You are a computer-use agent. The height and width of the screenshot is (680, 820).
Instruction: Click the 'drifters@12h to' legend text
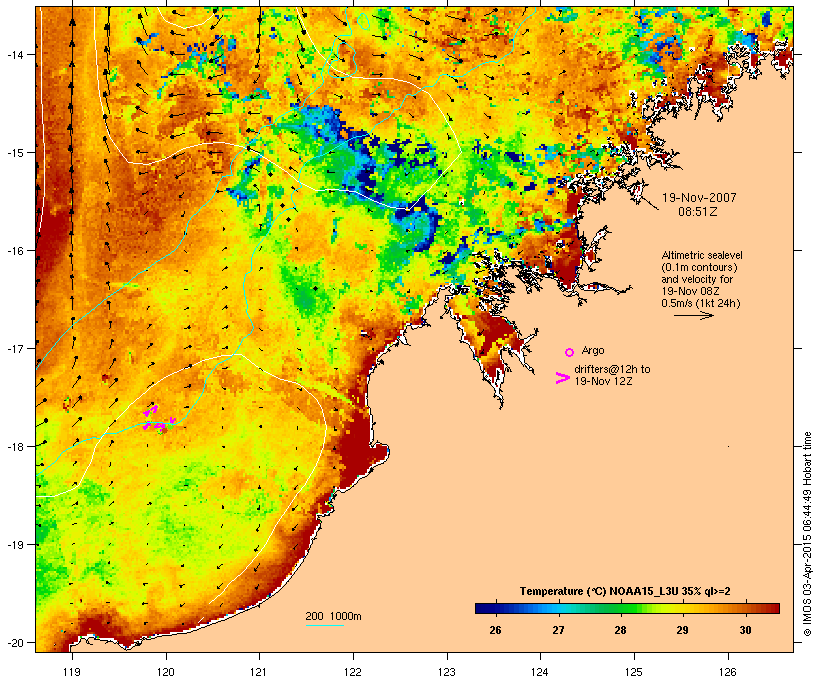point(612,369)
